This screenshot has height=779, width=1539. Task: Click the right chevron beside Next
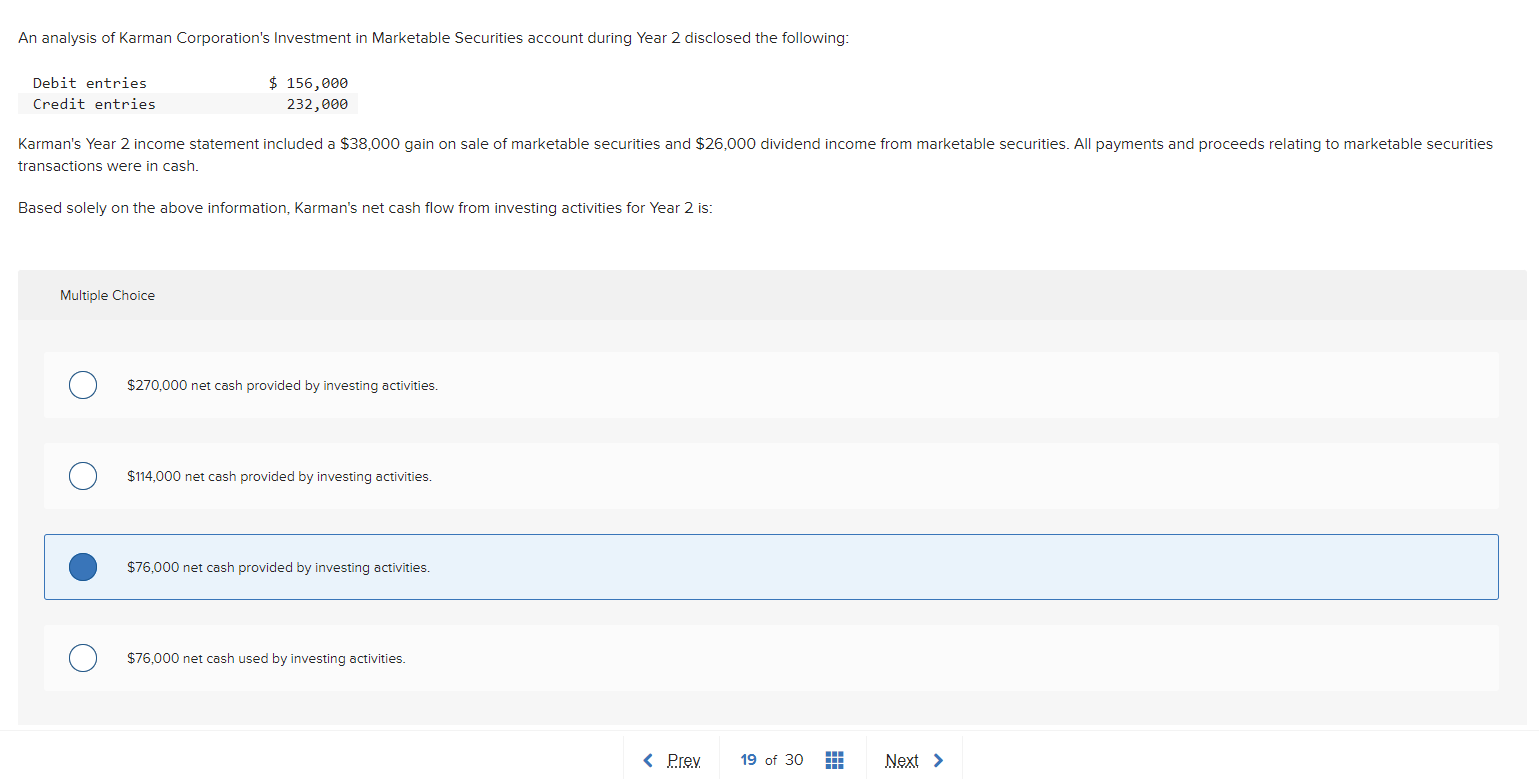938,761
